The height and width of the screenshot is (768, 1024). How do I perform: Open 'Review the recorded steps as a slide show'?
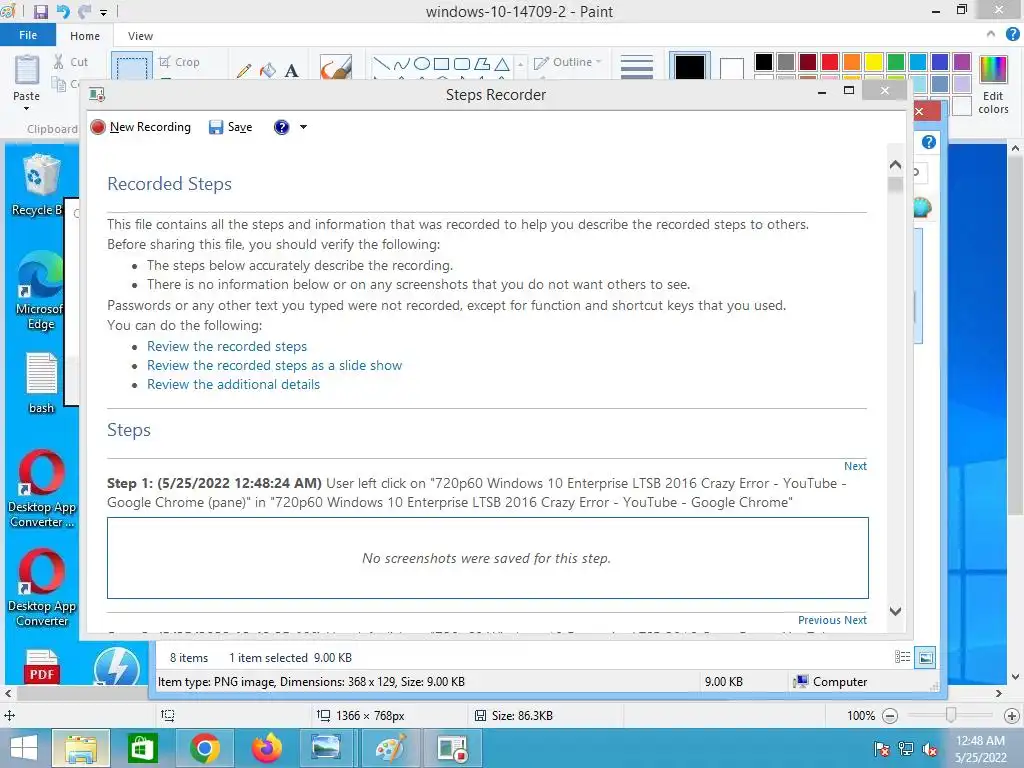point(274,365)
